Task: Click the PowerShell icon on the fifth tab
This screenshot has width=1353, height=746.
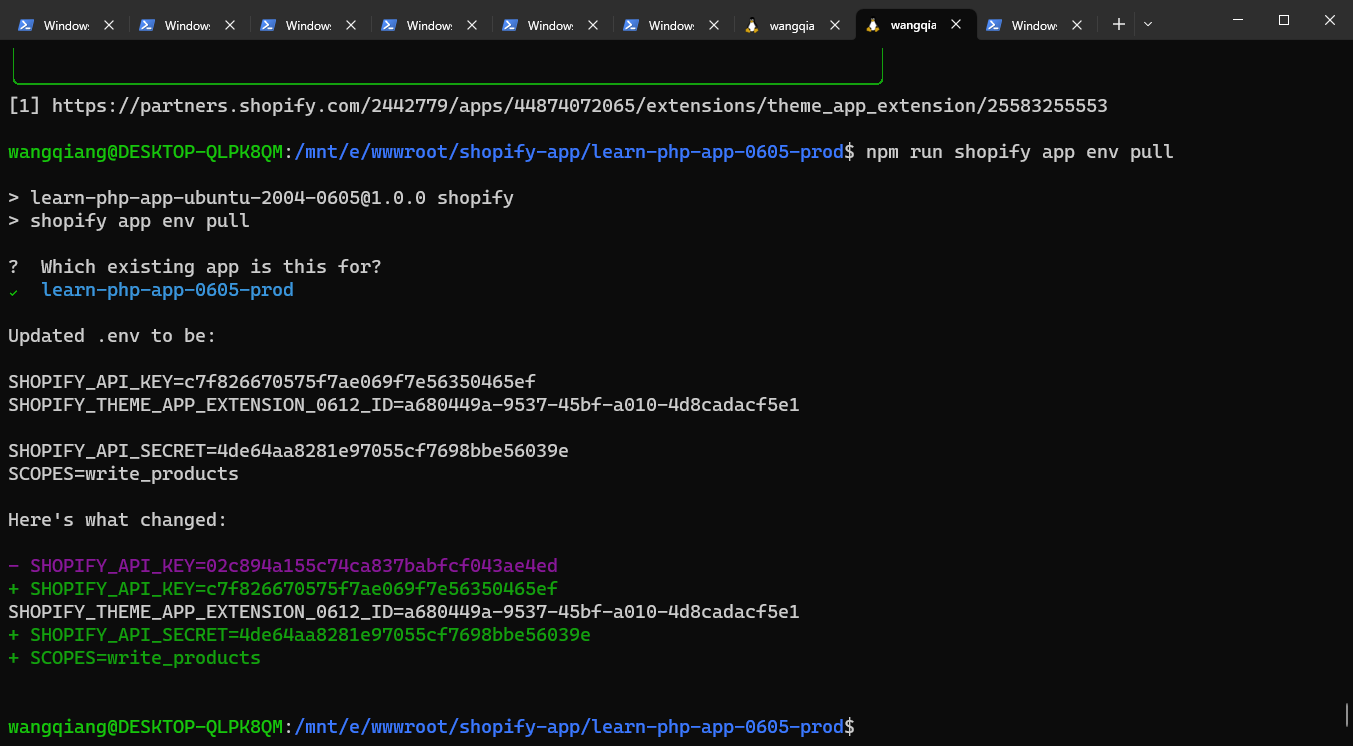Action: 510,25
